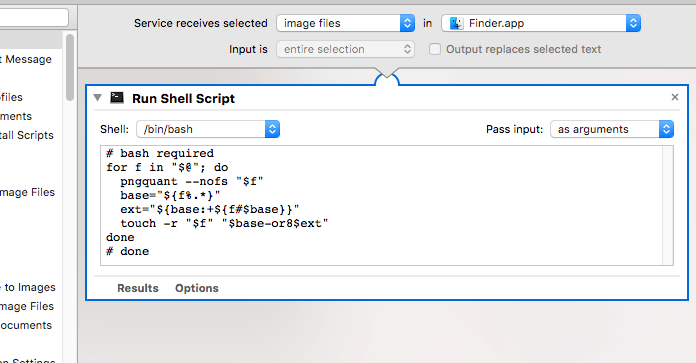
Task: Enable 'Output replaces selected text' checkbox
Action: click(435, 49)
